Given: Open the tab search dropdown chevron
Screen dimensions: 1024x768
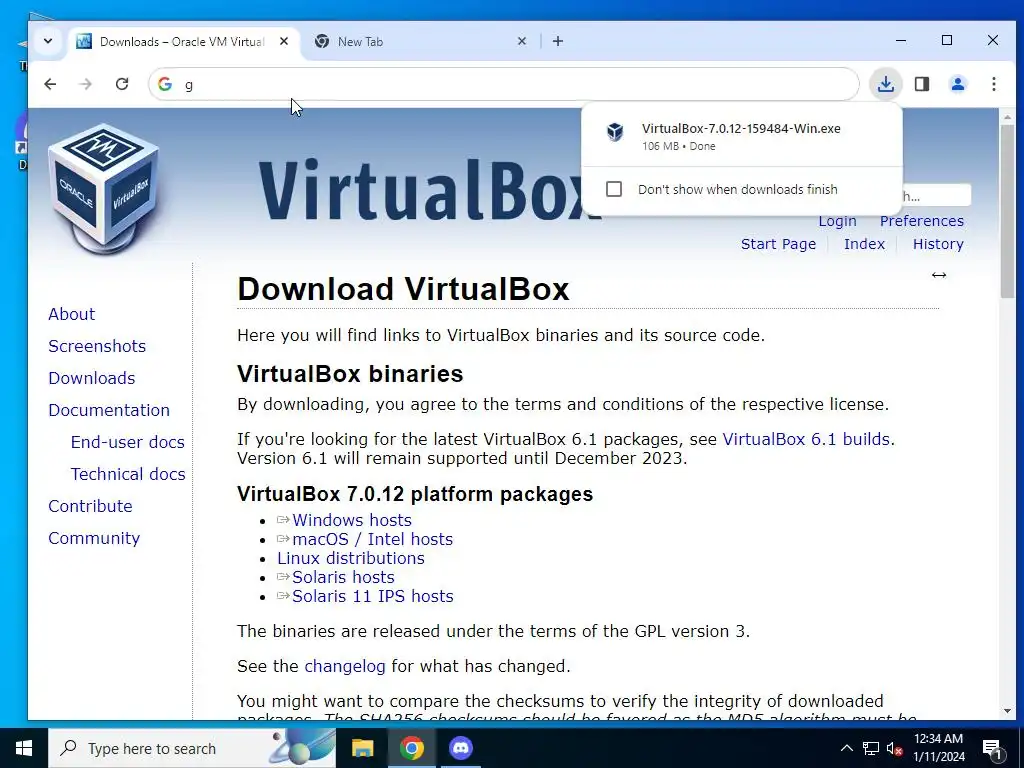Looking at the screenshot, I should (48, 41).
